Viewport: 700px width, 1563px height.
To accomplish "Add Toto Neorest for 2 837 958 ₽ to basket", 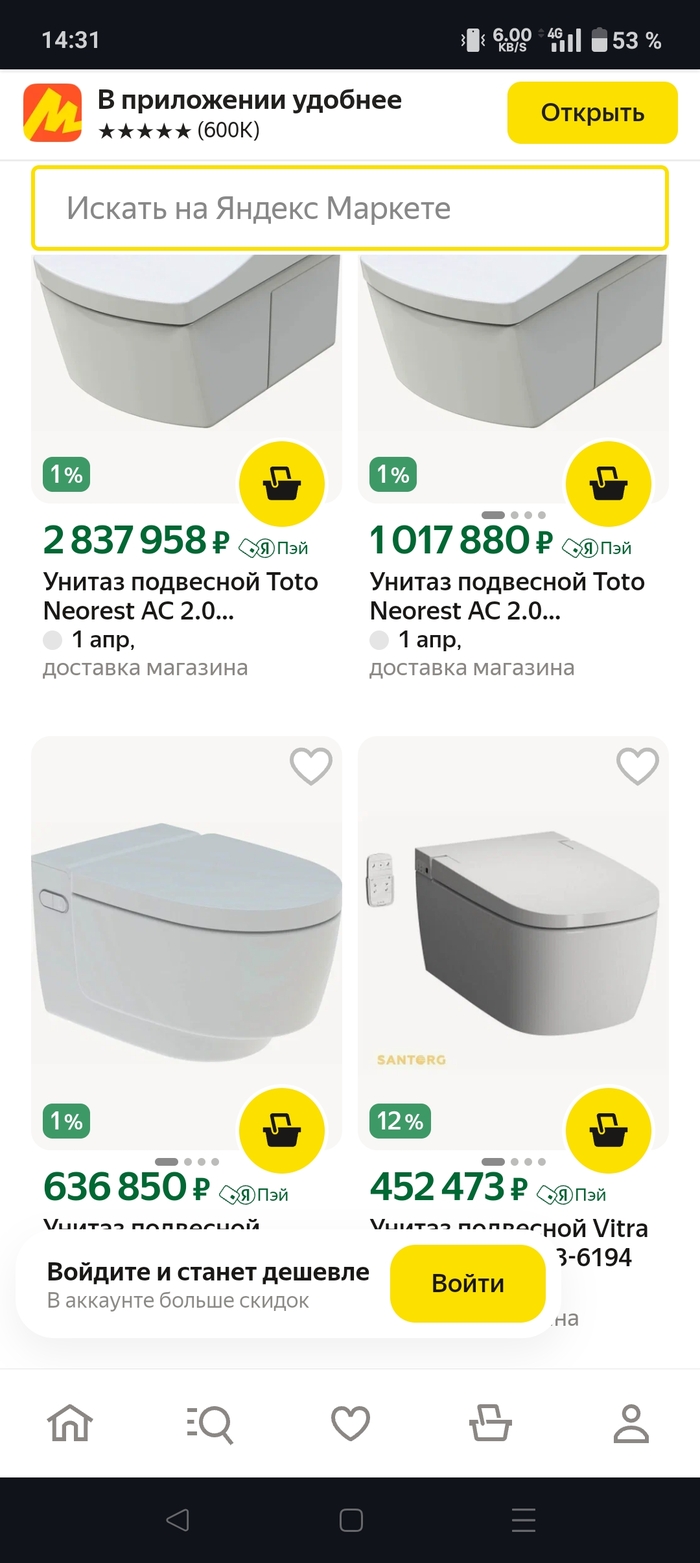I will tap(281, 482).
